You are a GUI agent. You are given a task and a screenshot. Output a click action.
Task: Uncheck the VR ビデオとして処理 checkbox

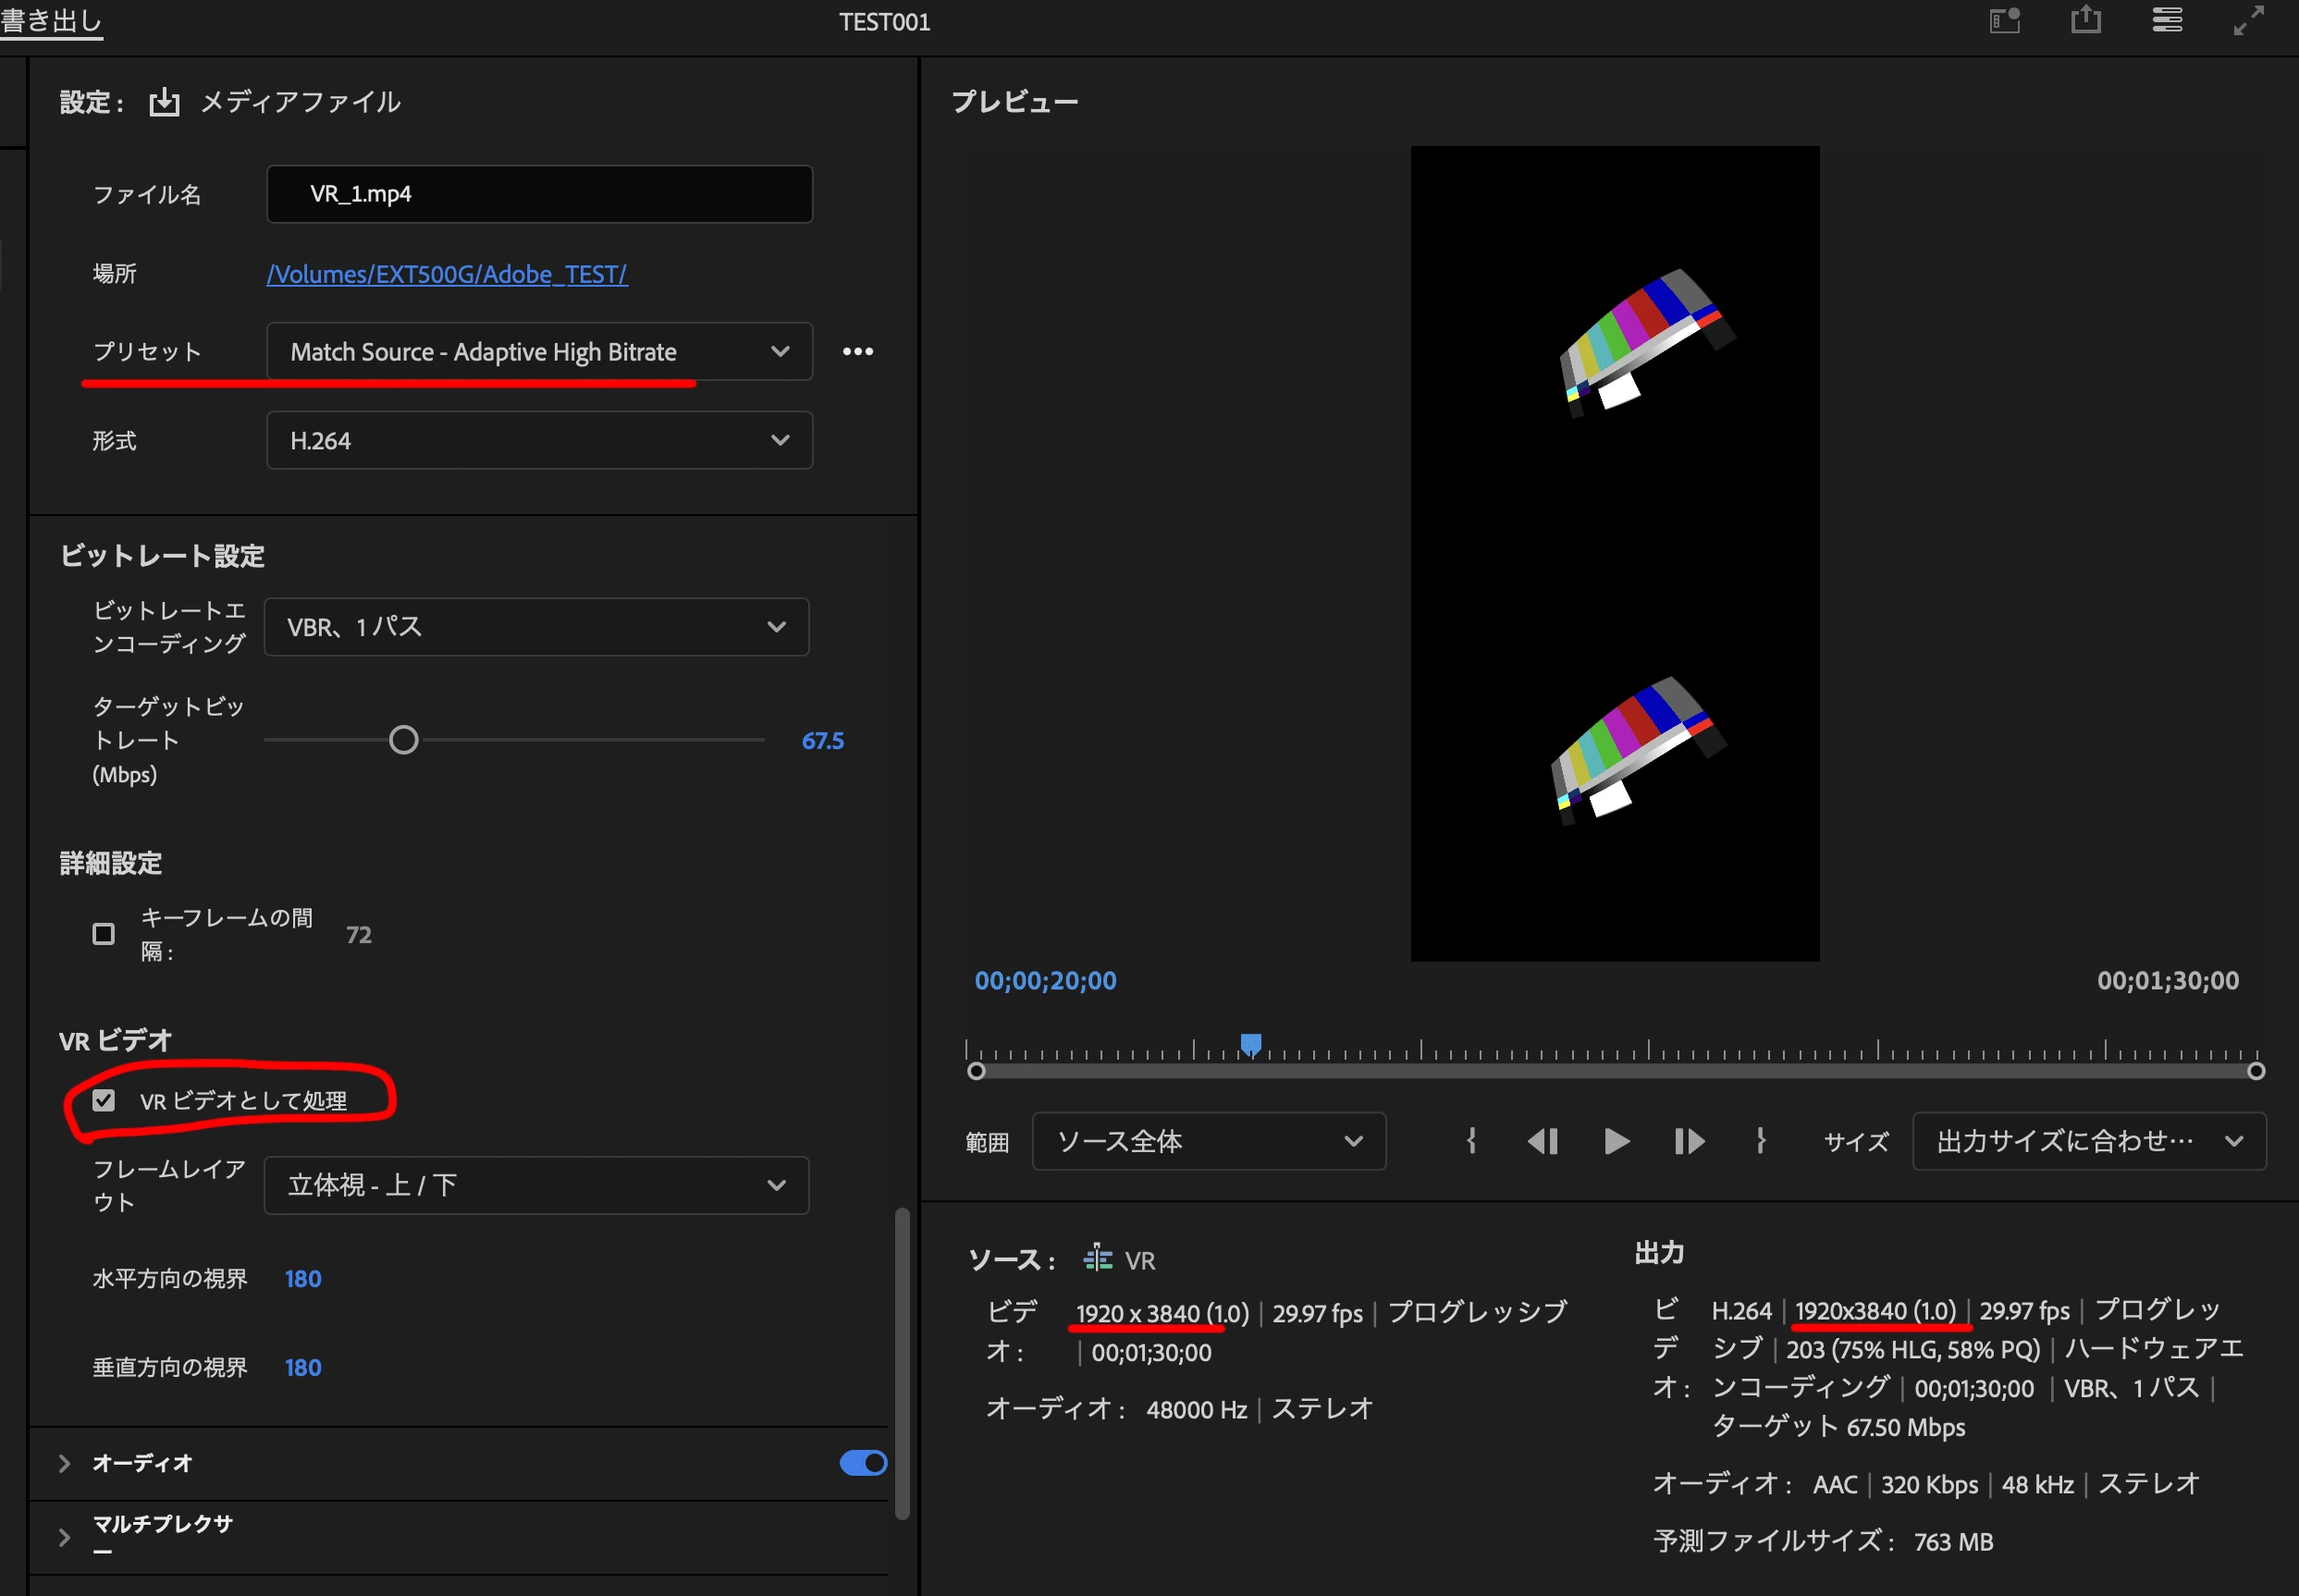[x=103, y=1100]
